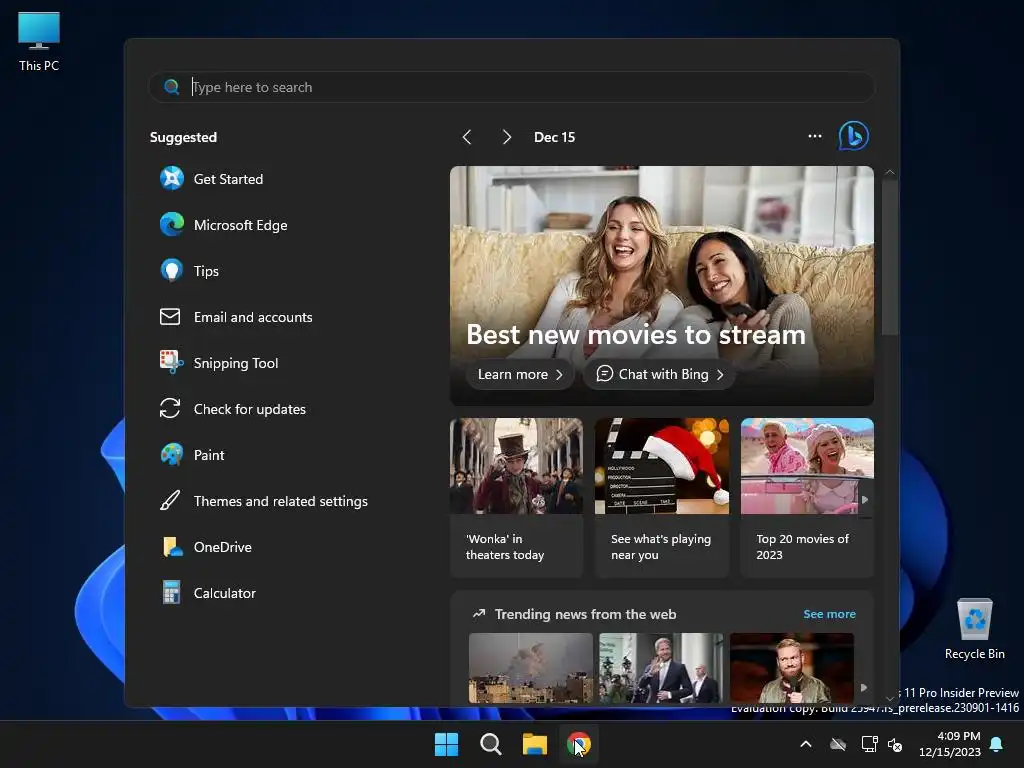Screen dimensions: 1024x768
Task: Go to previous day arrow
Action: (x=467, y=136)
